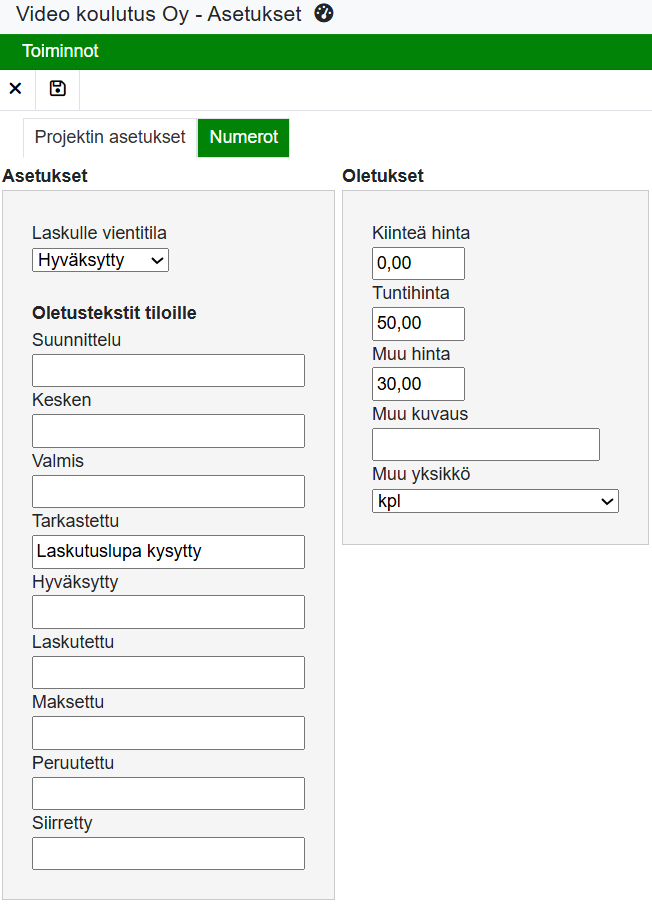Viewport: 652px width, 907px height.
Task: Focus the Tuntihinta price field
Action: pos(418,324)
